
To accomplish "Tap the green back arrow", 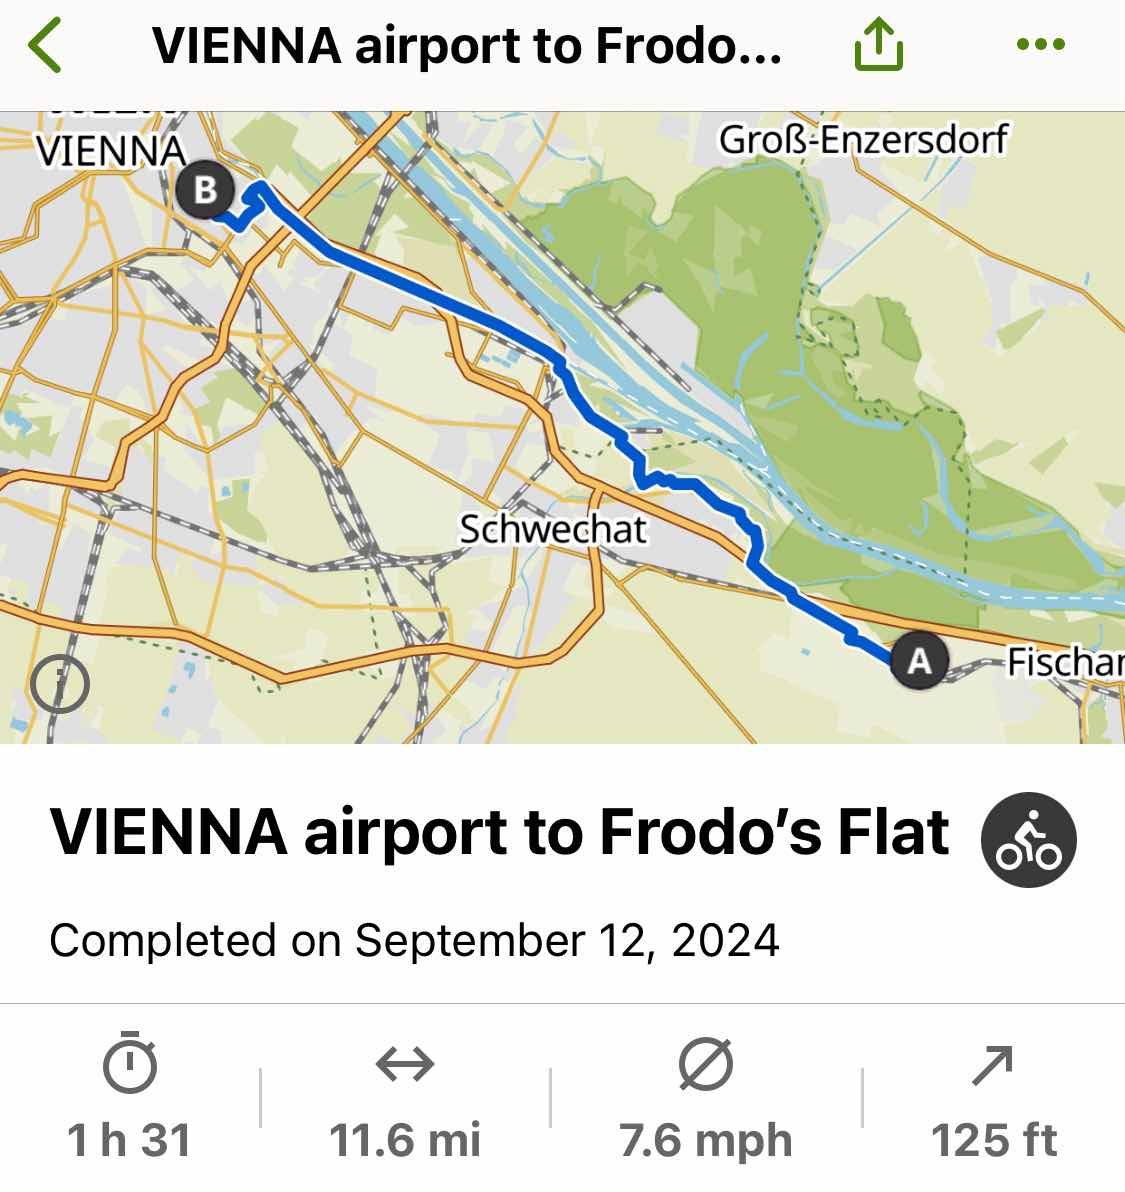I will tap(44, 46).
